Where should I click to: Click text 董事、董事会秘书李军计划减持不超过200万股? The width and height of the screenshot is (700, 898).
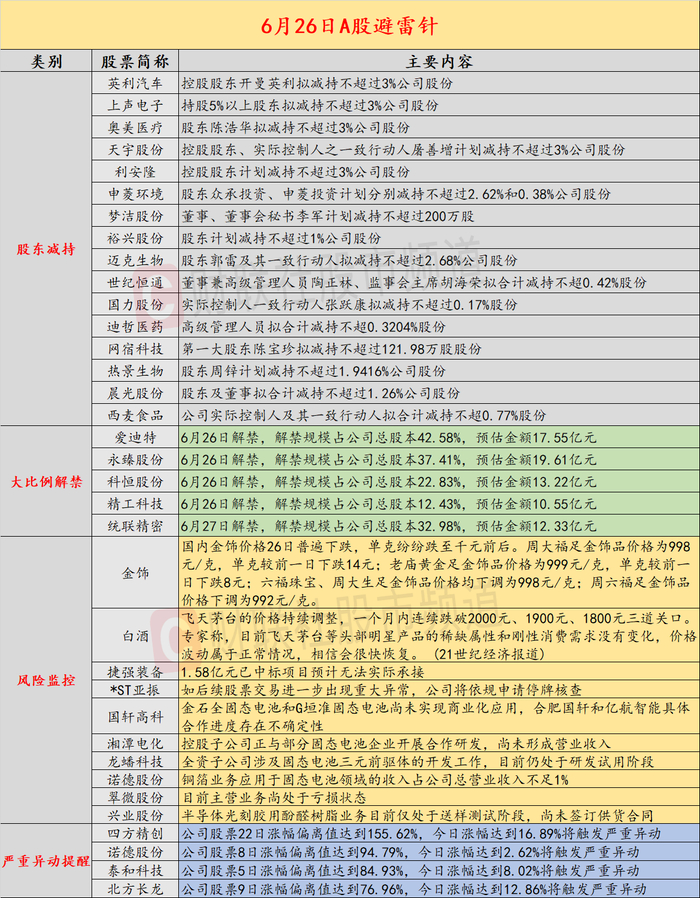pyautogui.click(x=328, y=216)
